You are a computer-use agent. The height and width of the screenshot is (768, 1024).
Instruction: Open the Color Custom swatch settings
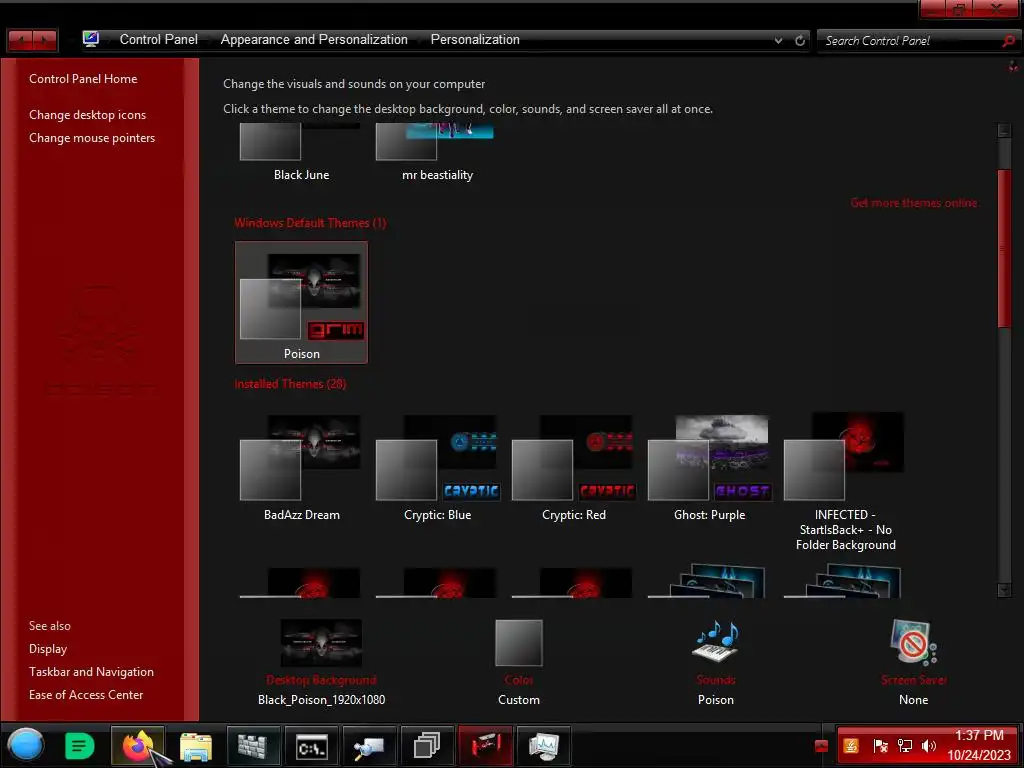tap(519, 663)
